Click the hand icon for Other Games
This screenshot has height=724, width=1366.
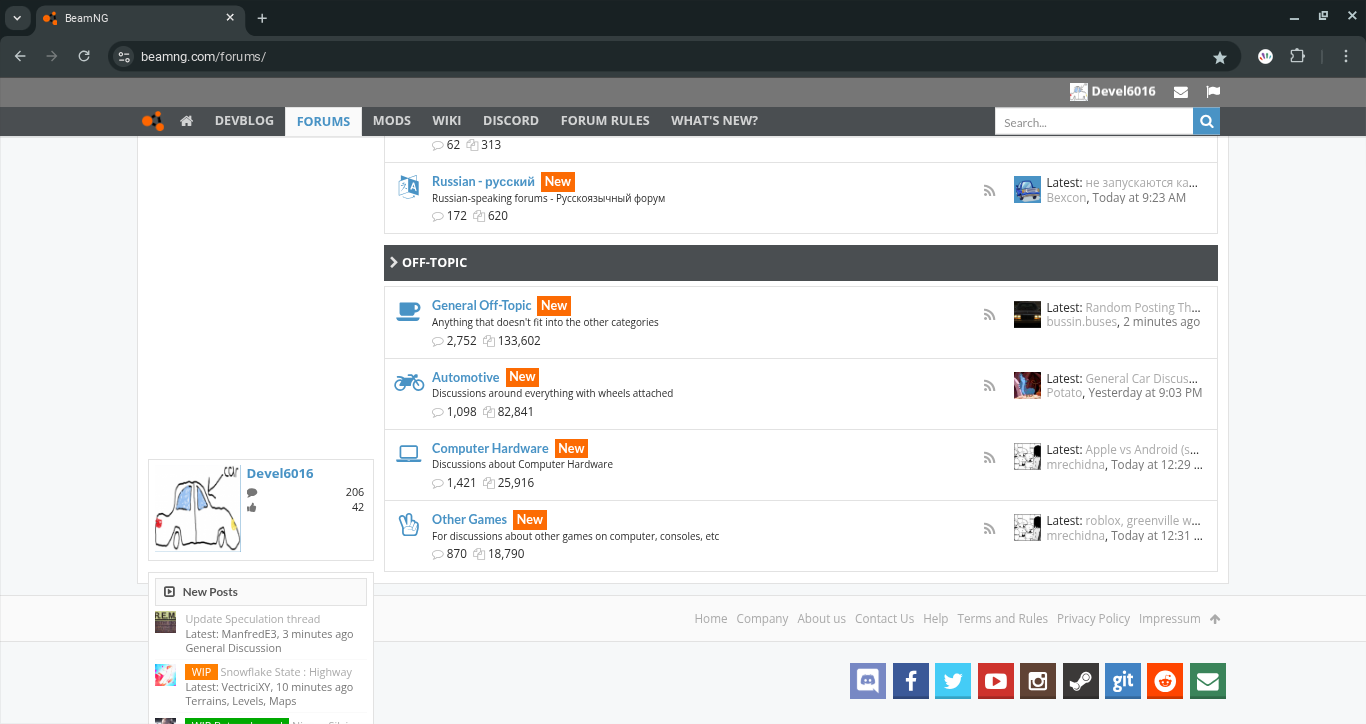[x=408, y=524]
